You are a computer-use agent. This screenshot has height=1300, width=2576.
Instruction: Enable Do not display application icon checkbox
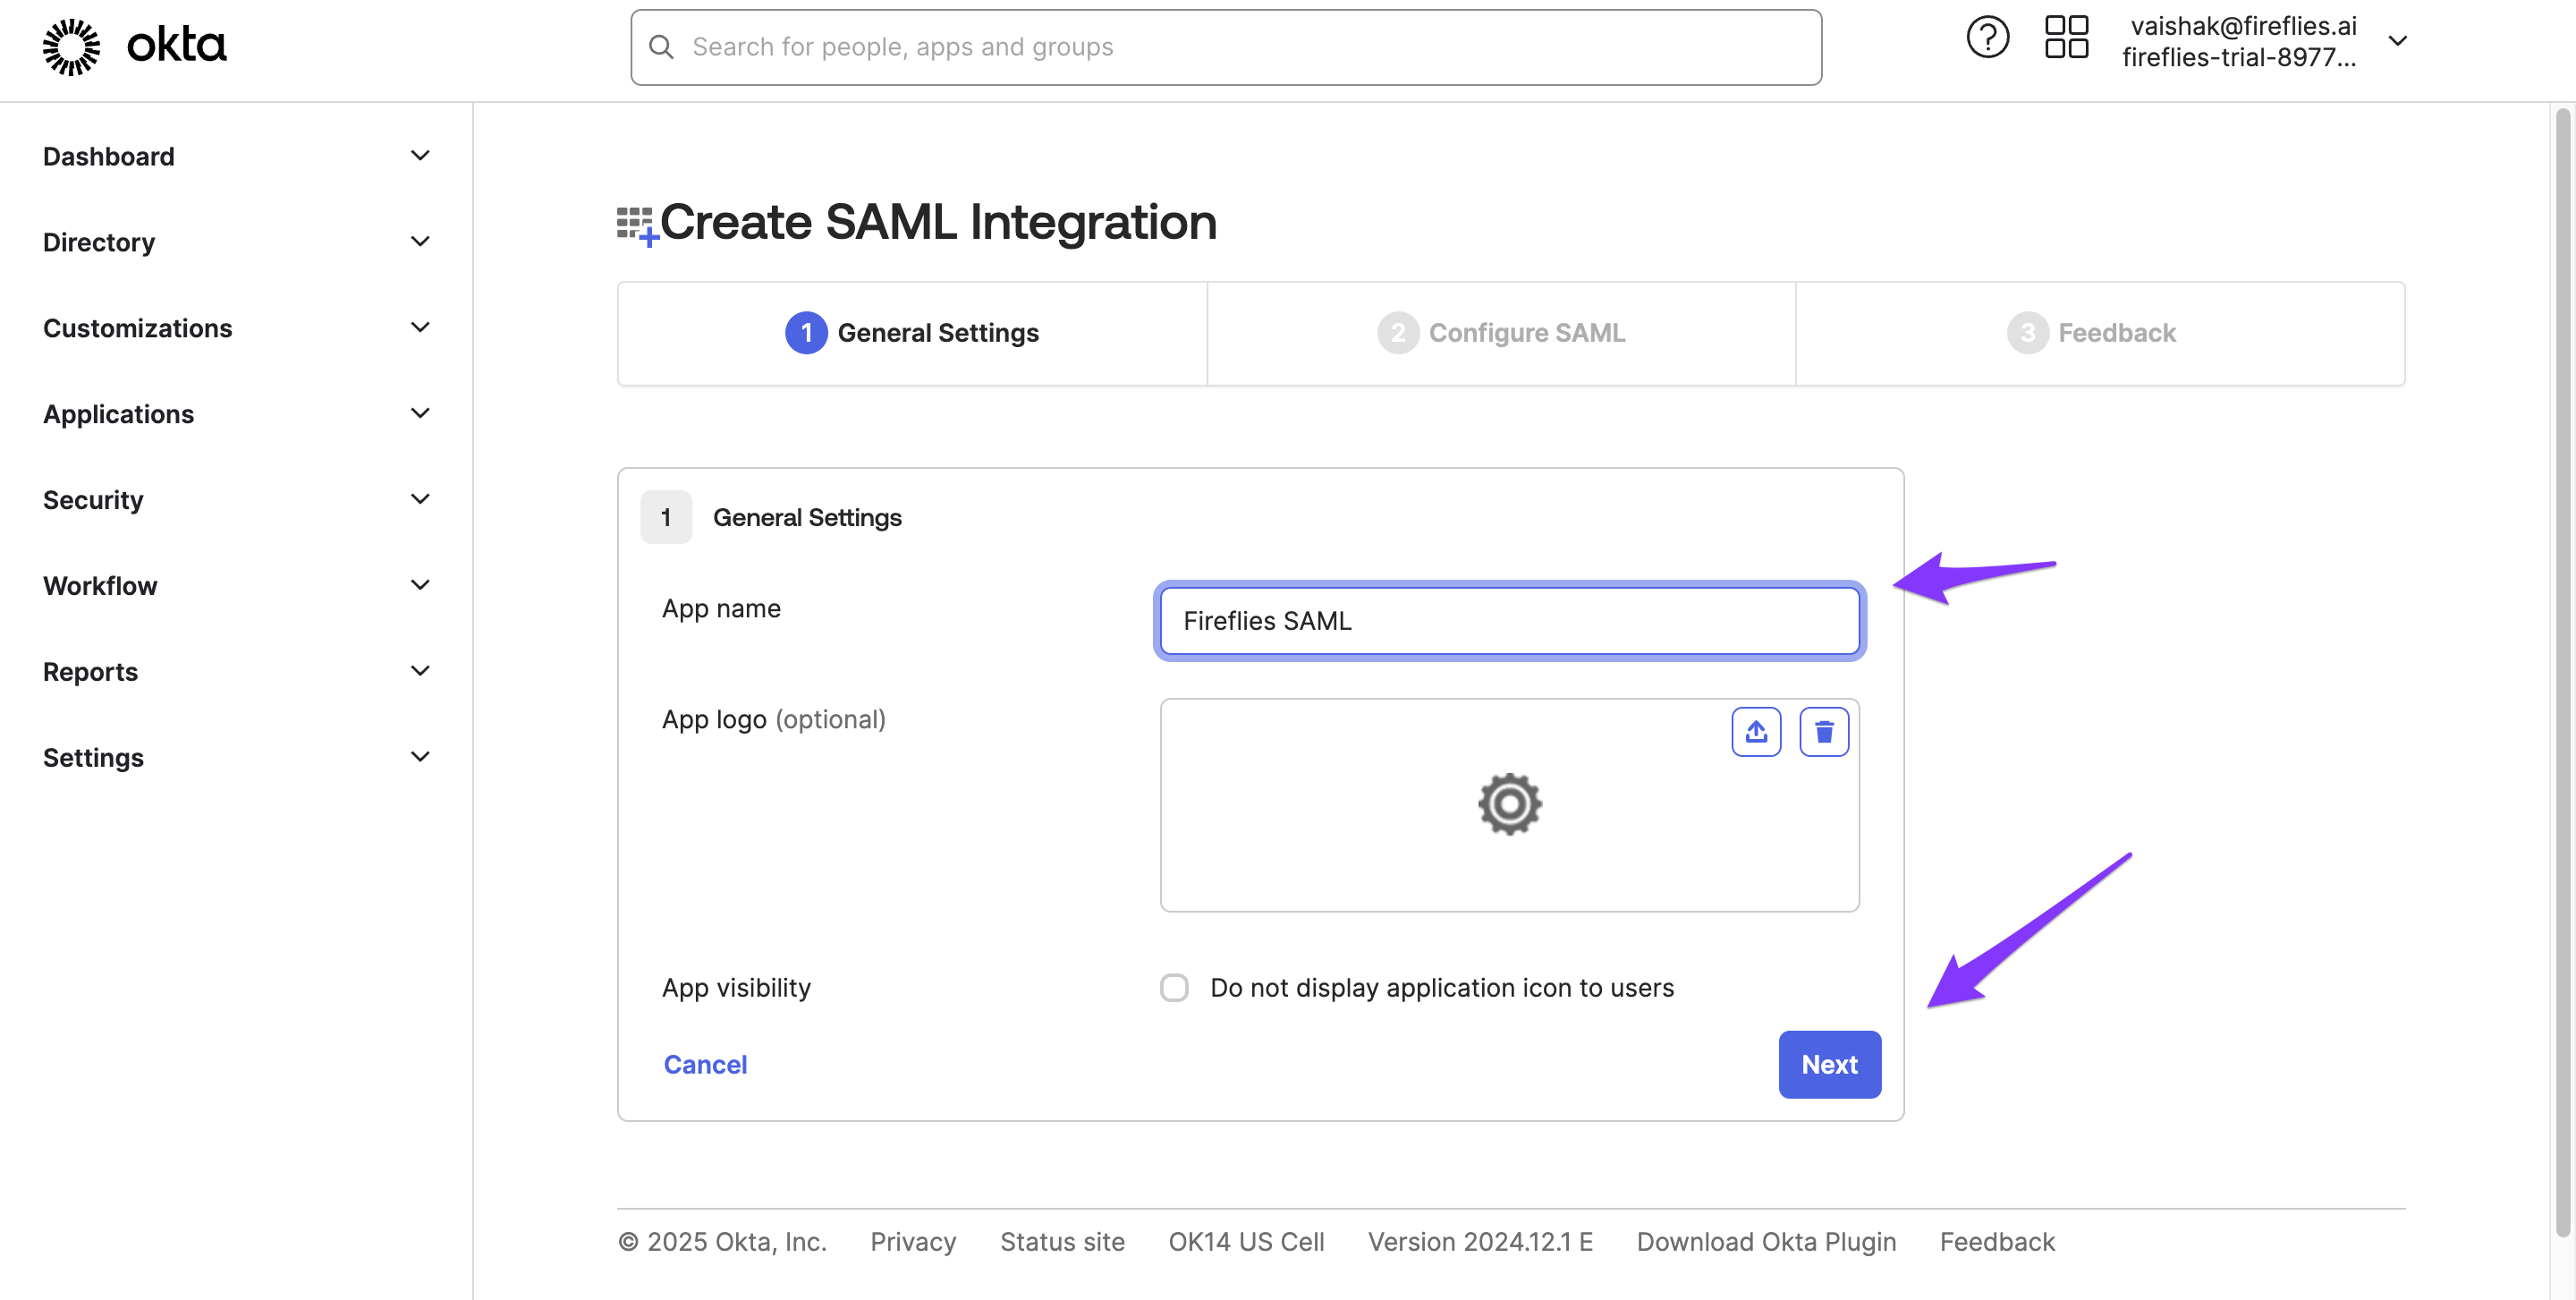[1174, 987]
